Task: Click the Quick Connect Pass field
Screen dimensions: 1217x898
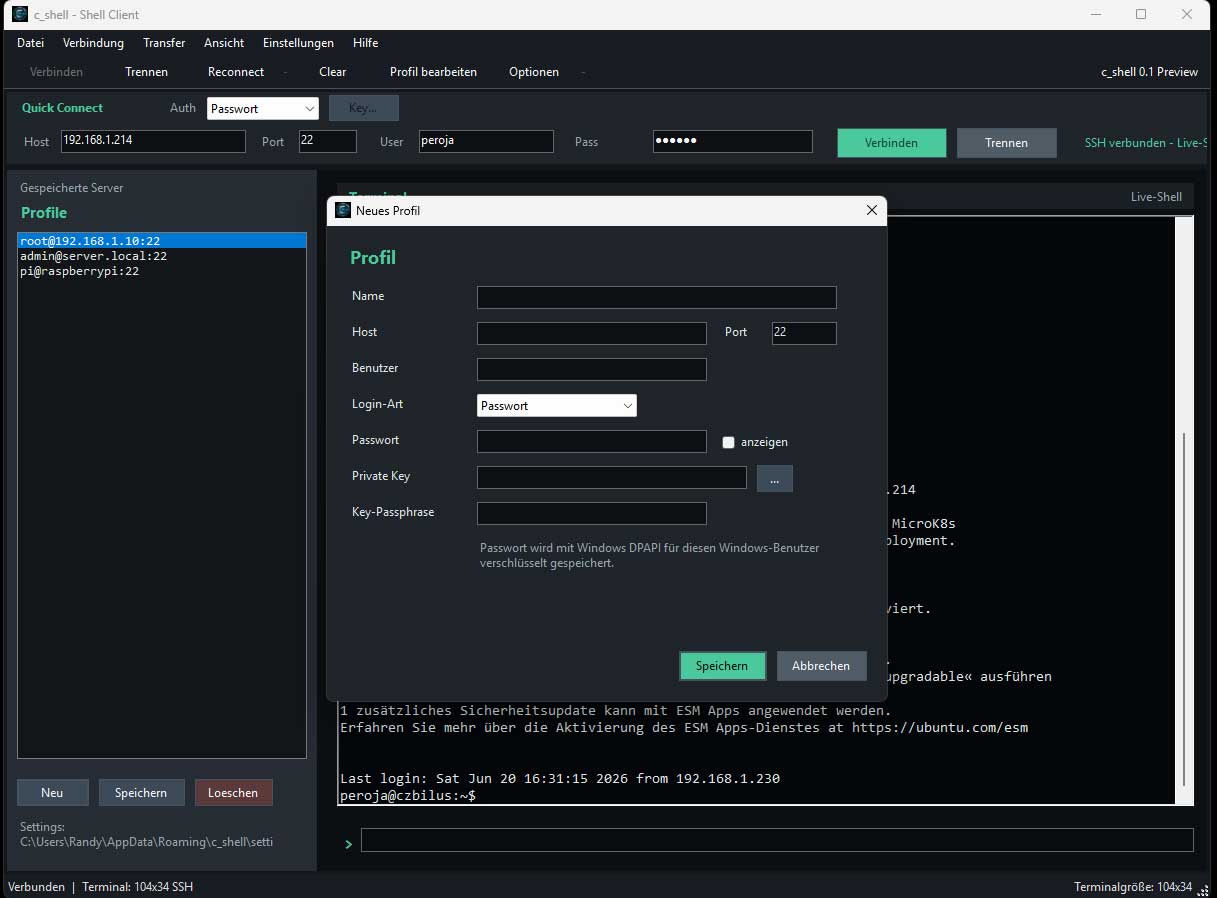Action: pyautogui.click(x=733, y=141)
